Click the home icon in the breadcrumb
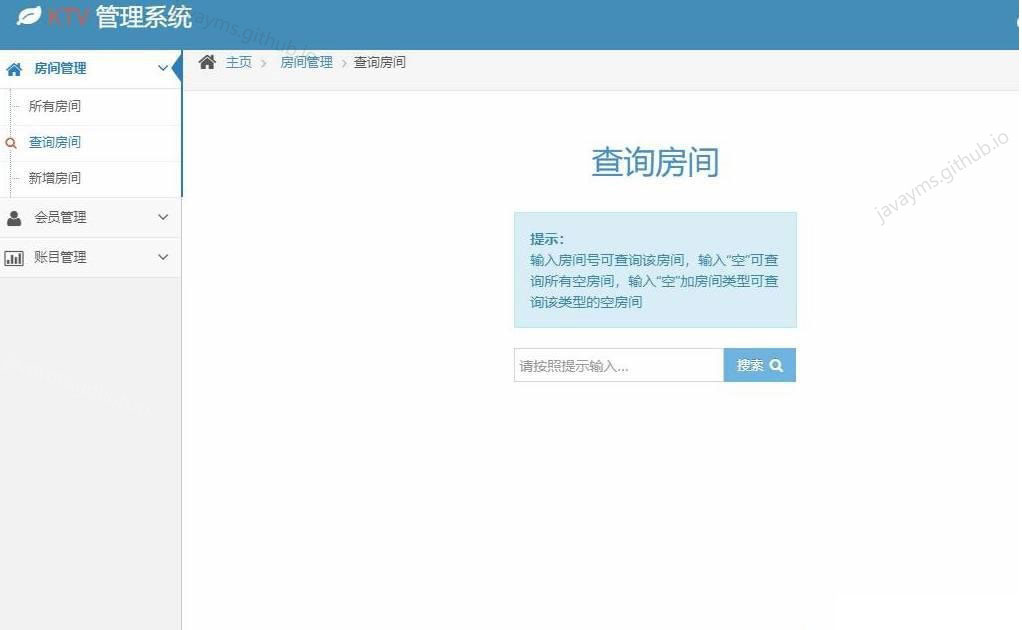Image resolution: width=1022 pixels, height=630 pixels. (207, 62)
